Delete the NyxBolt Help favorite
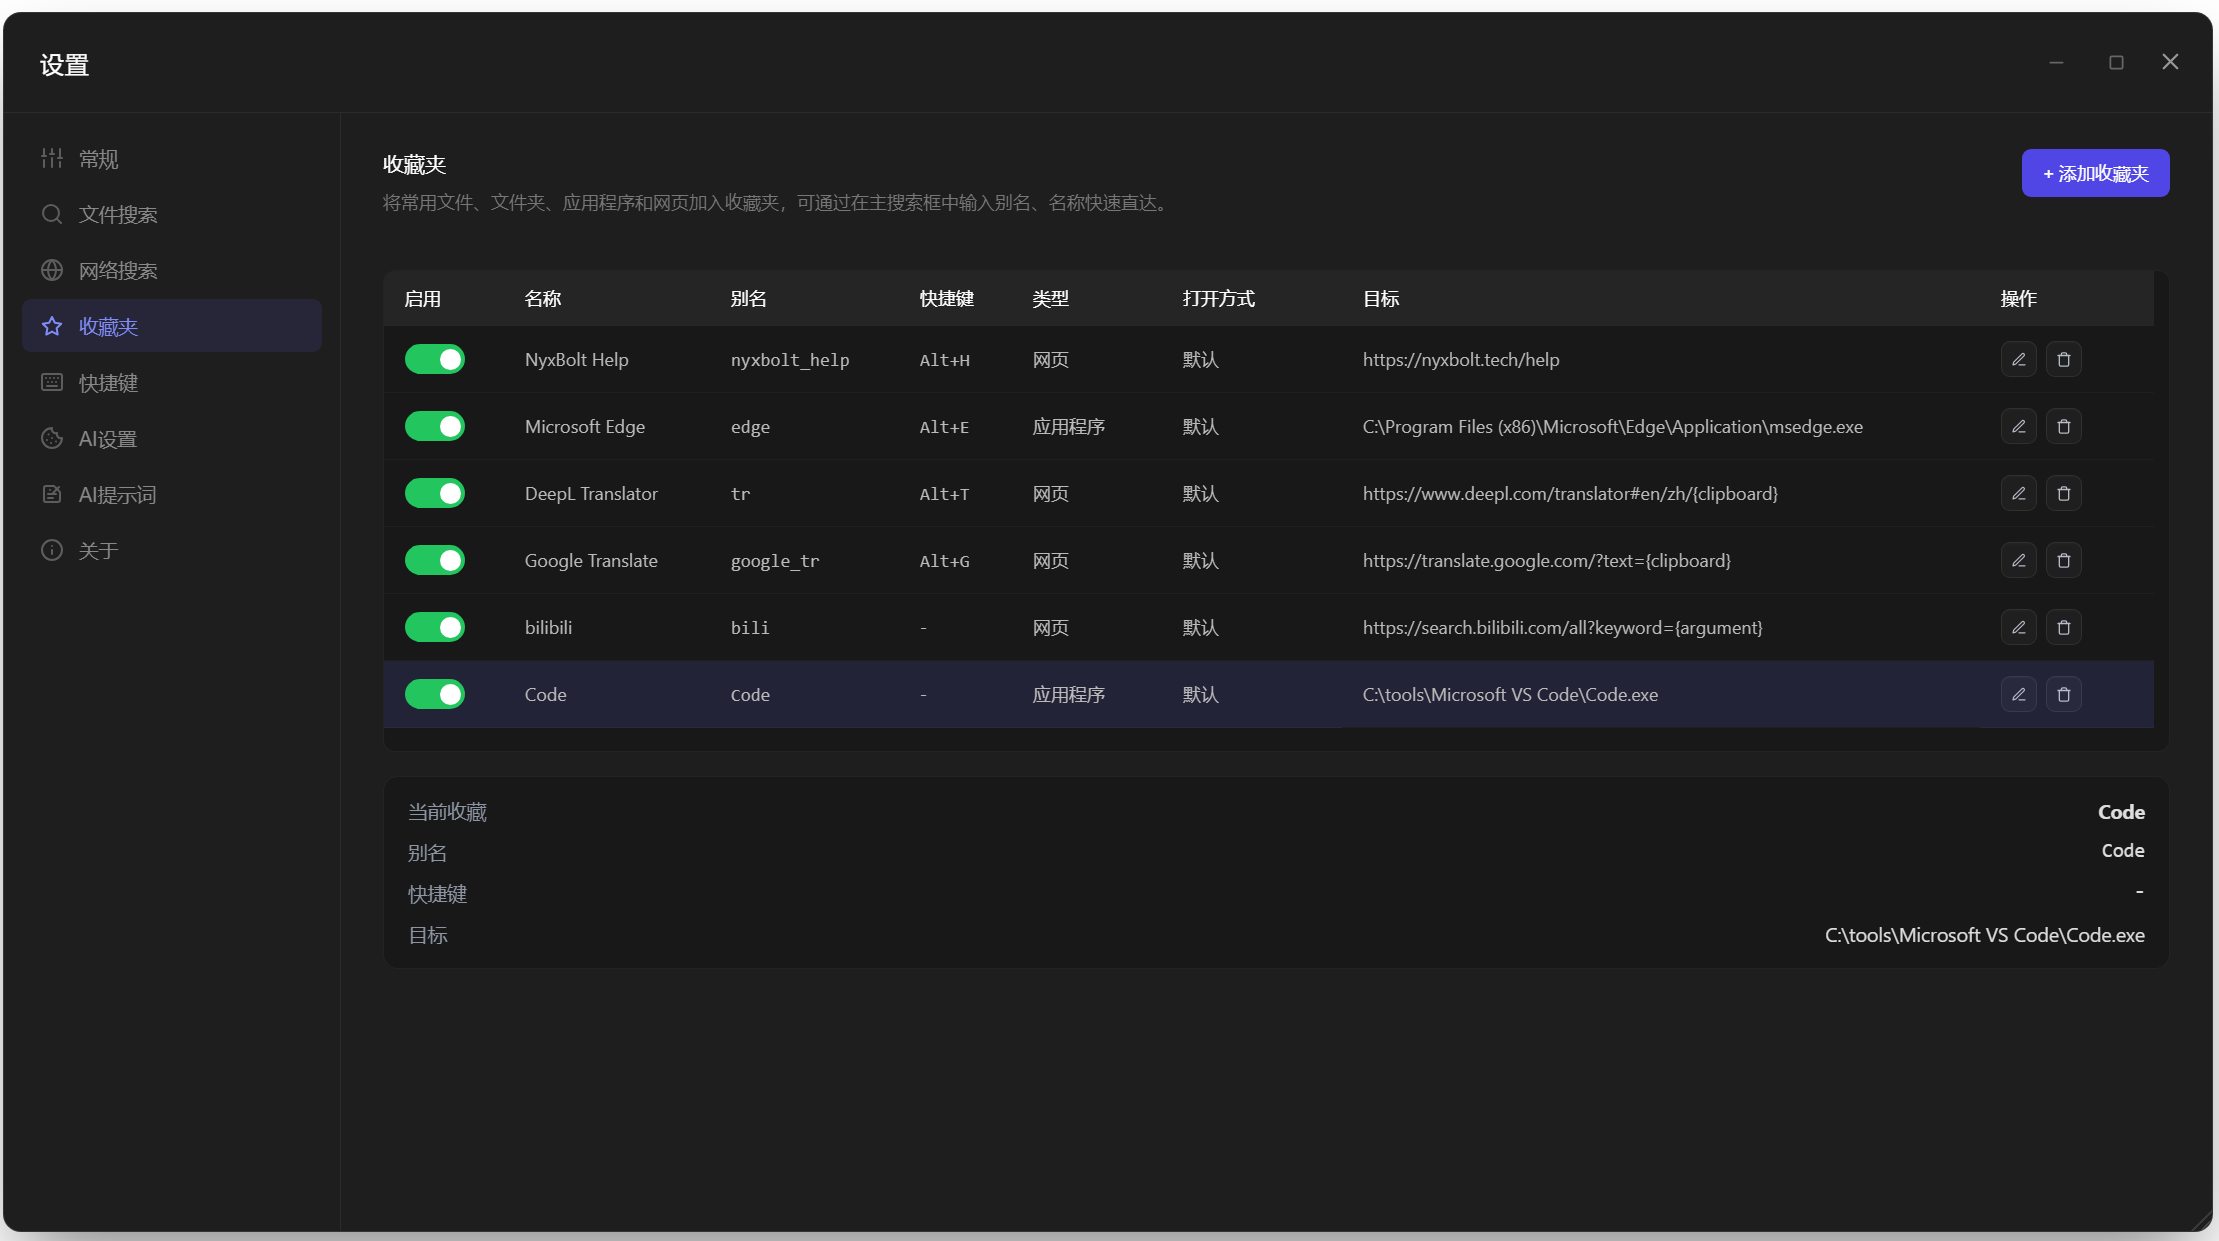 [x=2063, y=359]
